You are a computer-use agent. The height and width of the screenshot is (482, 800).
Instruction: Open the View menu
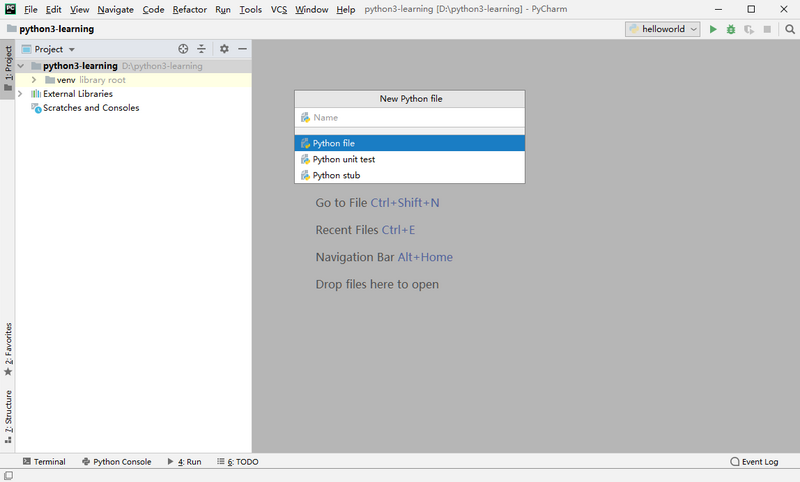(x=79, y=9)
